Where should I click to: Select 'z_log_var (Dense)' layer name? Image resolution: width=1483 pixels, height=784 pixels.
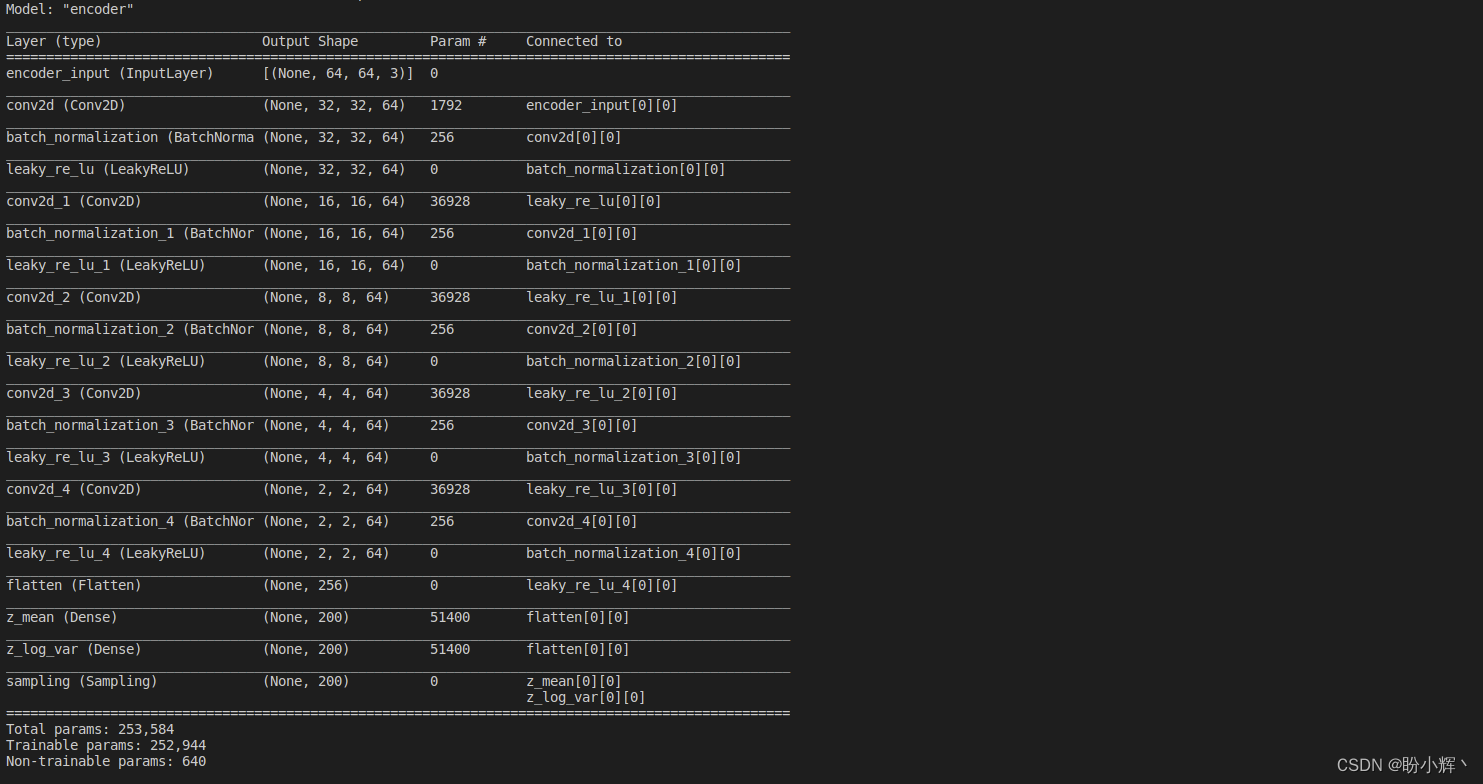pyautogui.click(x=74, y=649)
